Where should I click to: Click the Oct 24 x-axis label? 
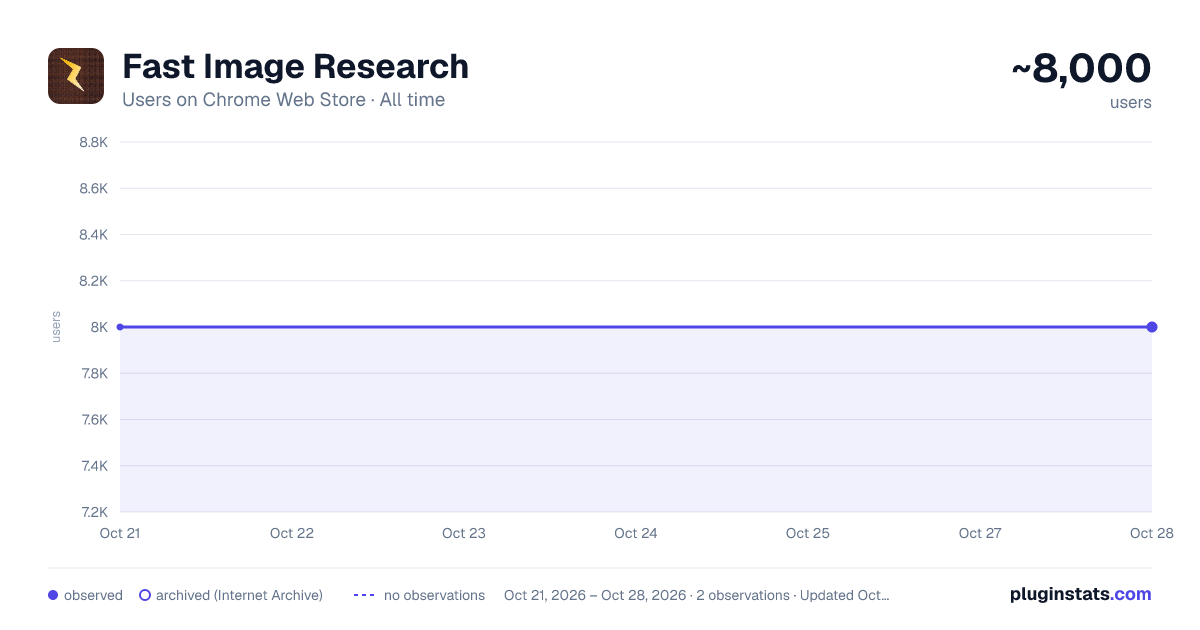pyautogui.click(x=636, y=533)
